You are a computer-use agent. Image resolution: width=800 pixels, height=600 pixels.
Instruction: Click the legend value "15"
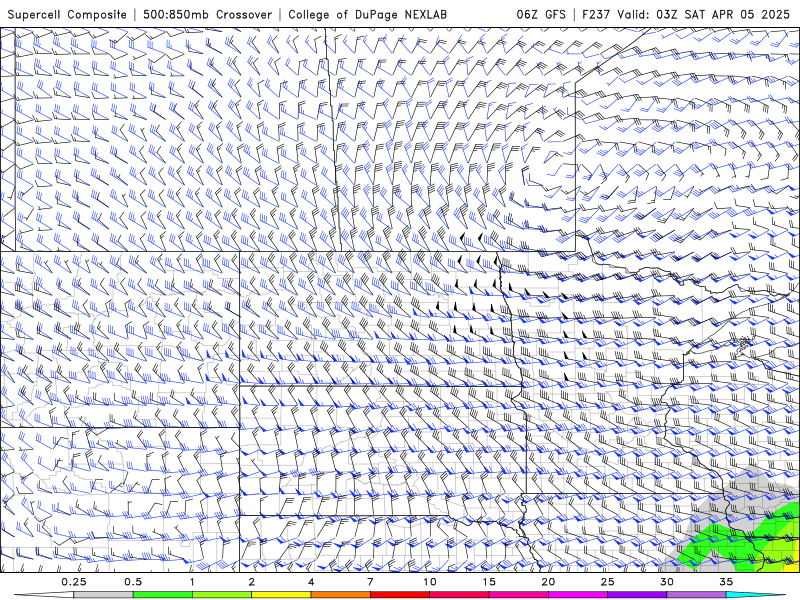click(x=489, y=582)
